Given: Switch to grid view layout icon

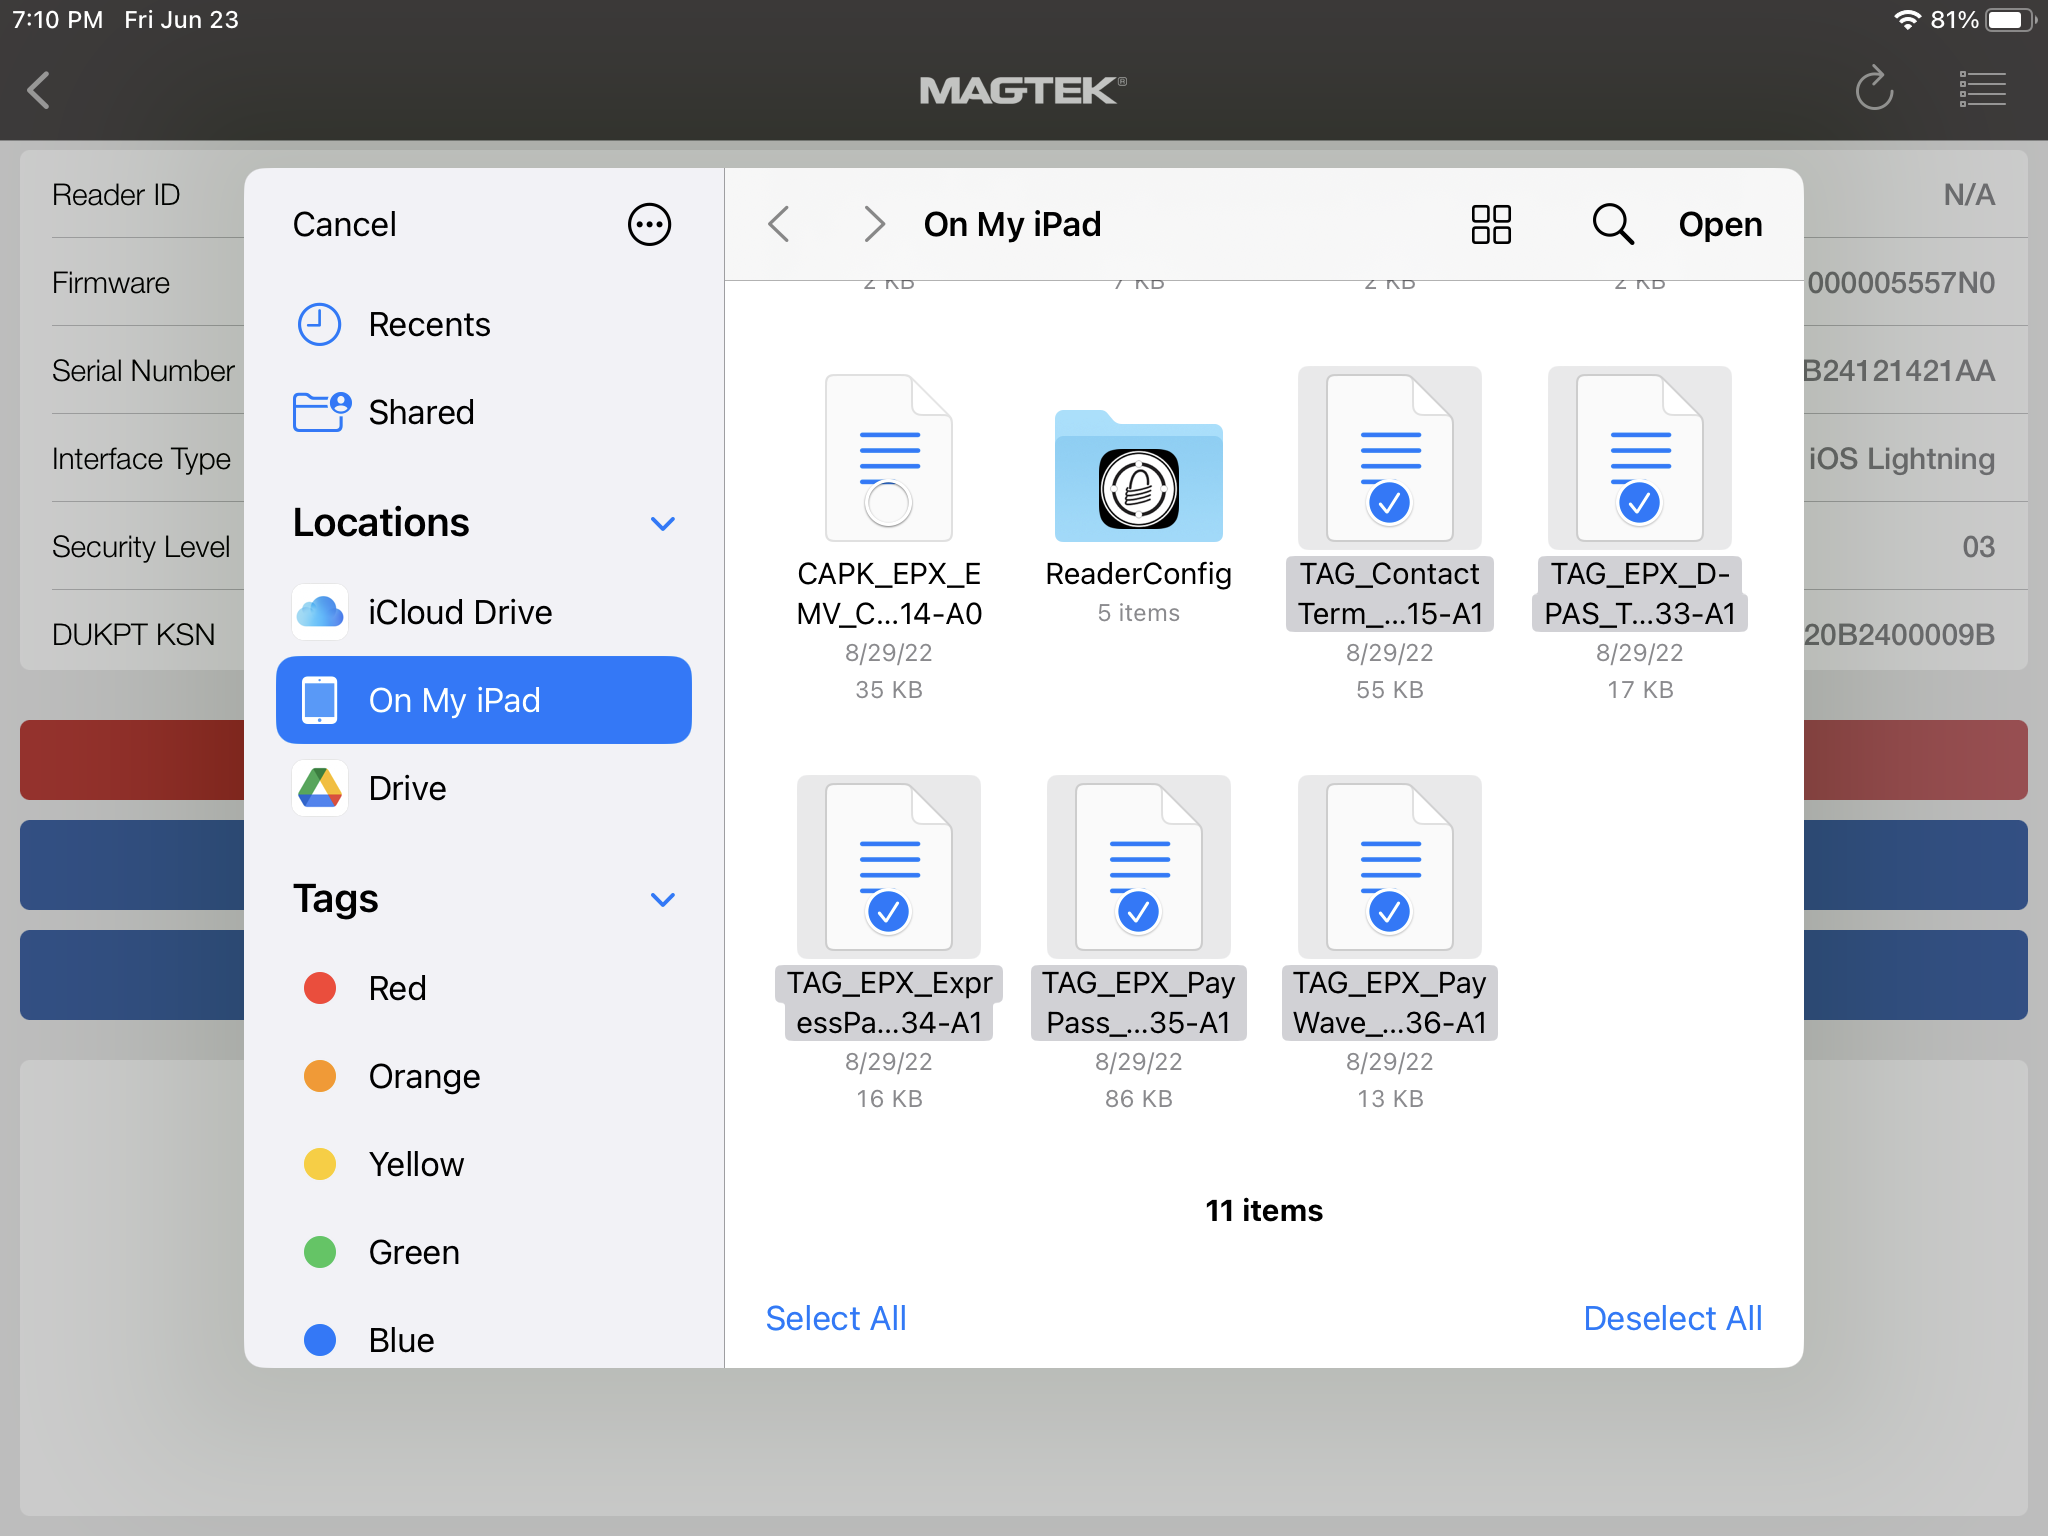Looking at the screenshot, I should click(x=1491, y=224).
